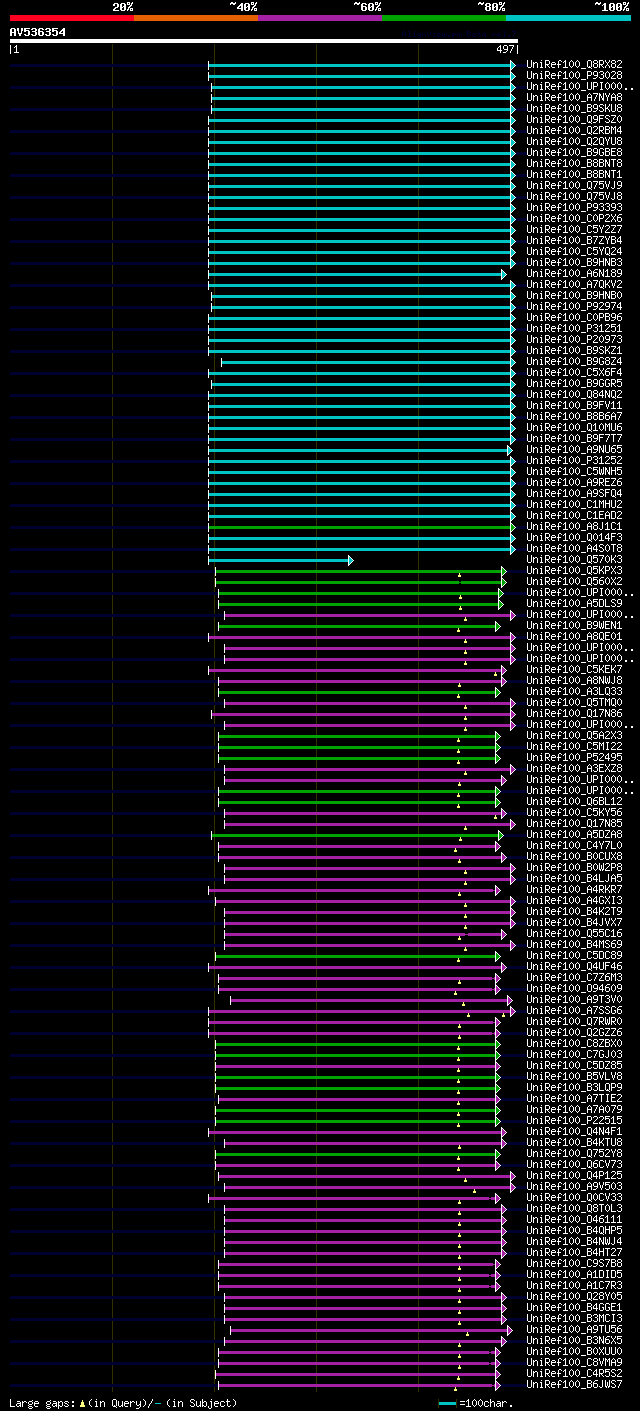Click the cyan alignment bar for B9G8Z4
The image size is (640, 1411).
368,362
